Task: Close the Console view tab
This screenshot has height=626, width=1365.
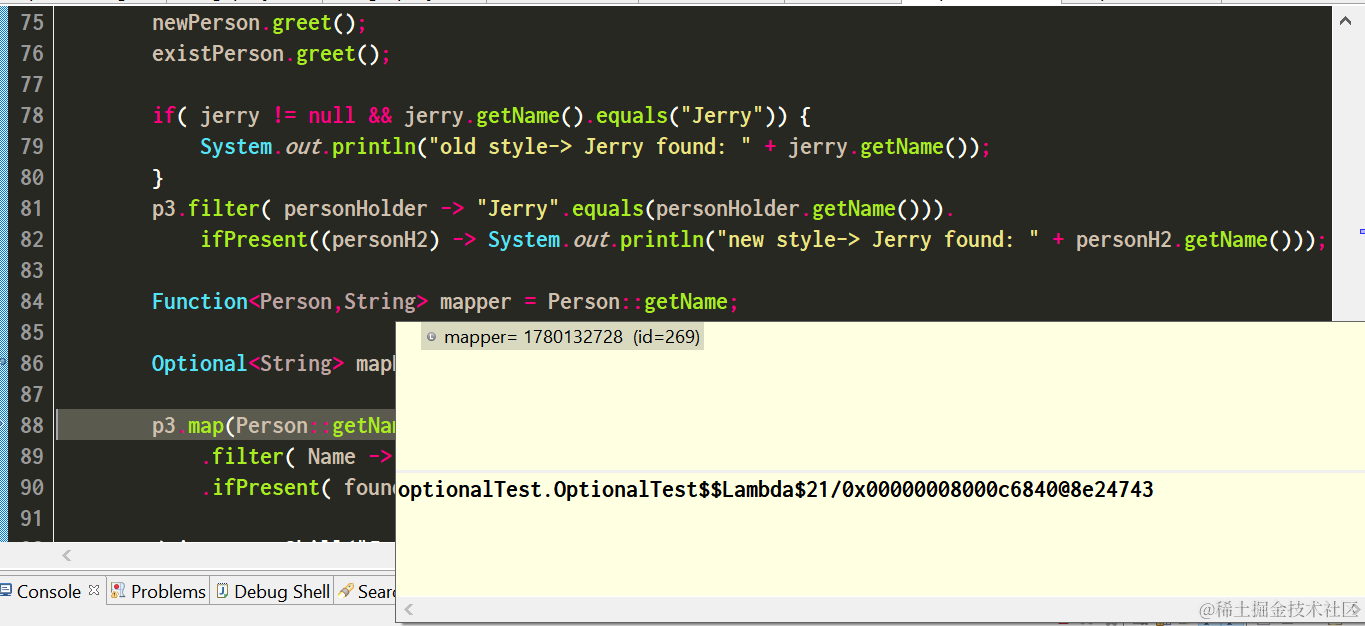Action: tap(94, 590)
